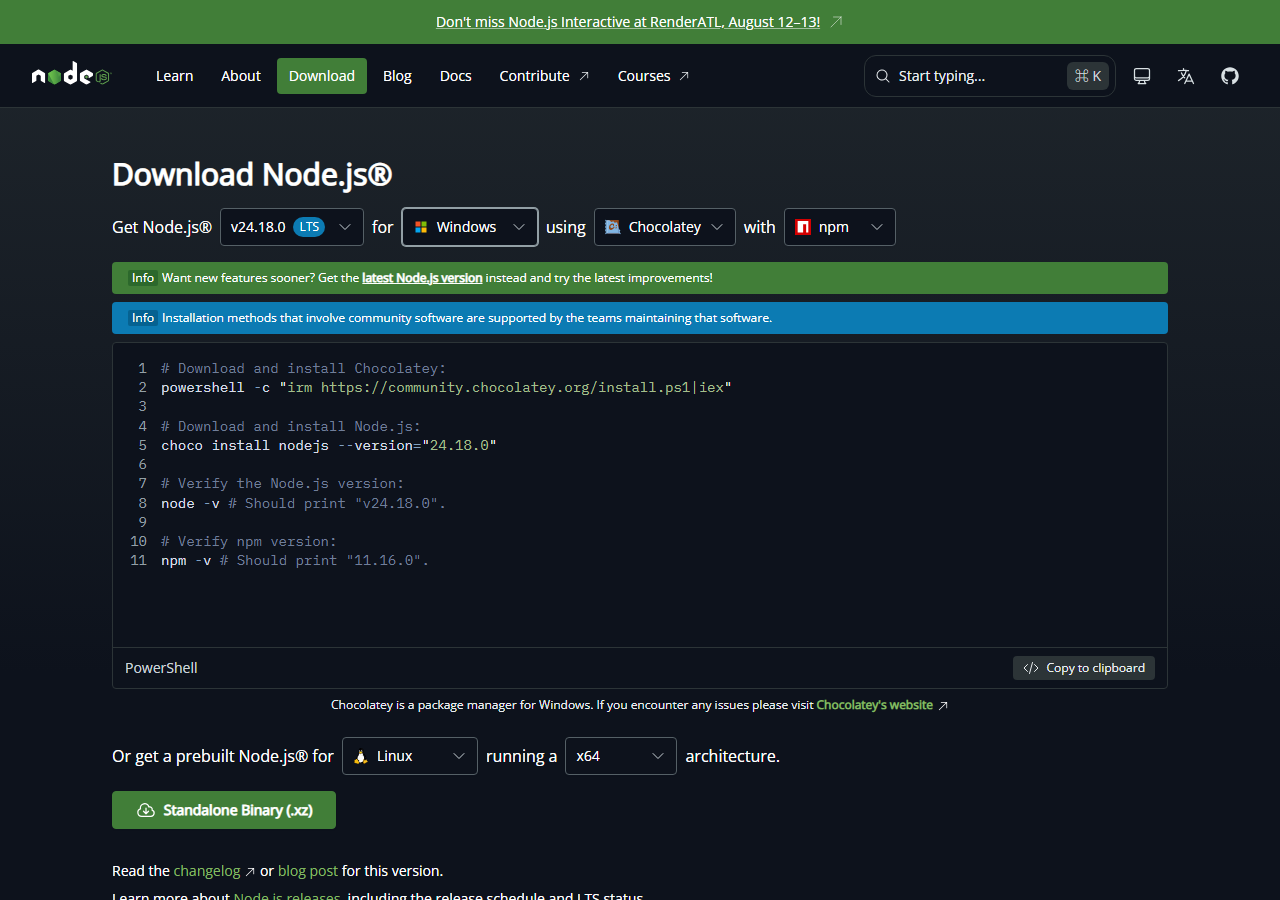This screenshot has height=900, width=1280.
Task: Click the LTS badge in the version selector
Action: click(x=309, y=227)
